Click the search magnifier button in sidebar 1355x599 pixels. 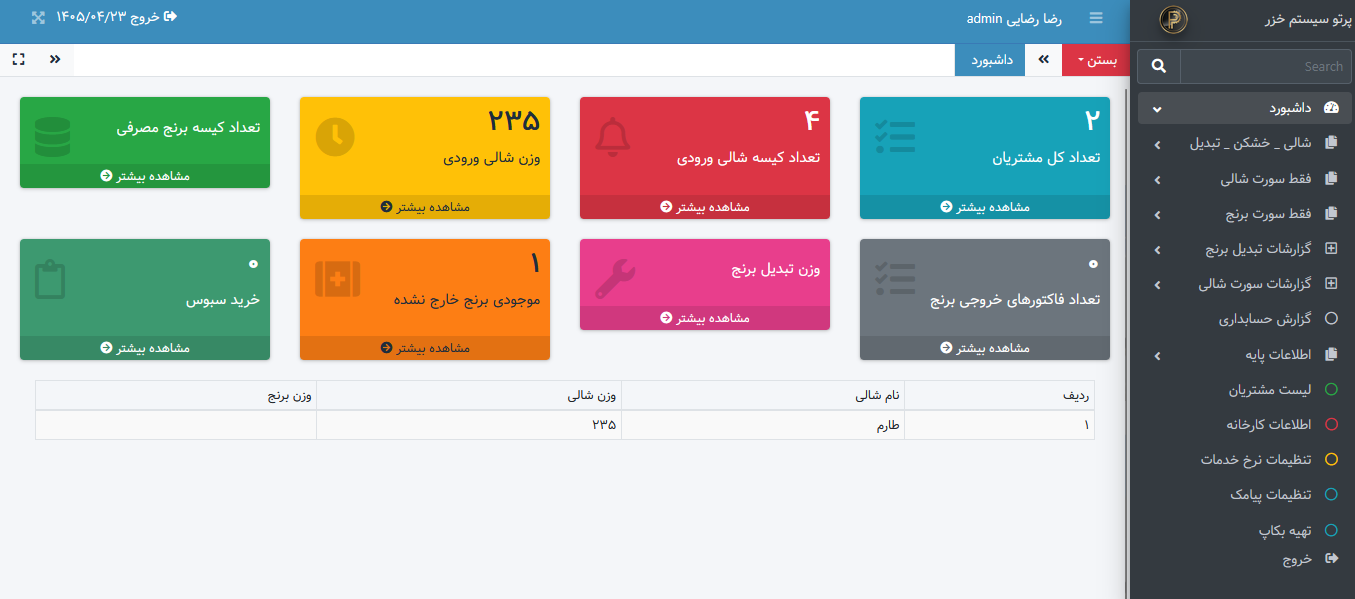click(1159, 66)
